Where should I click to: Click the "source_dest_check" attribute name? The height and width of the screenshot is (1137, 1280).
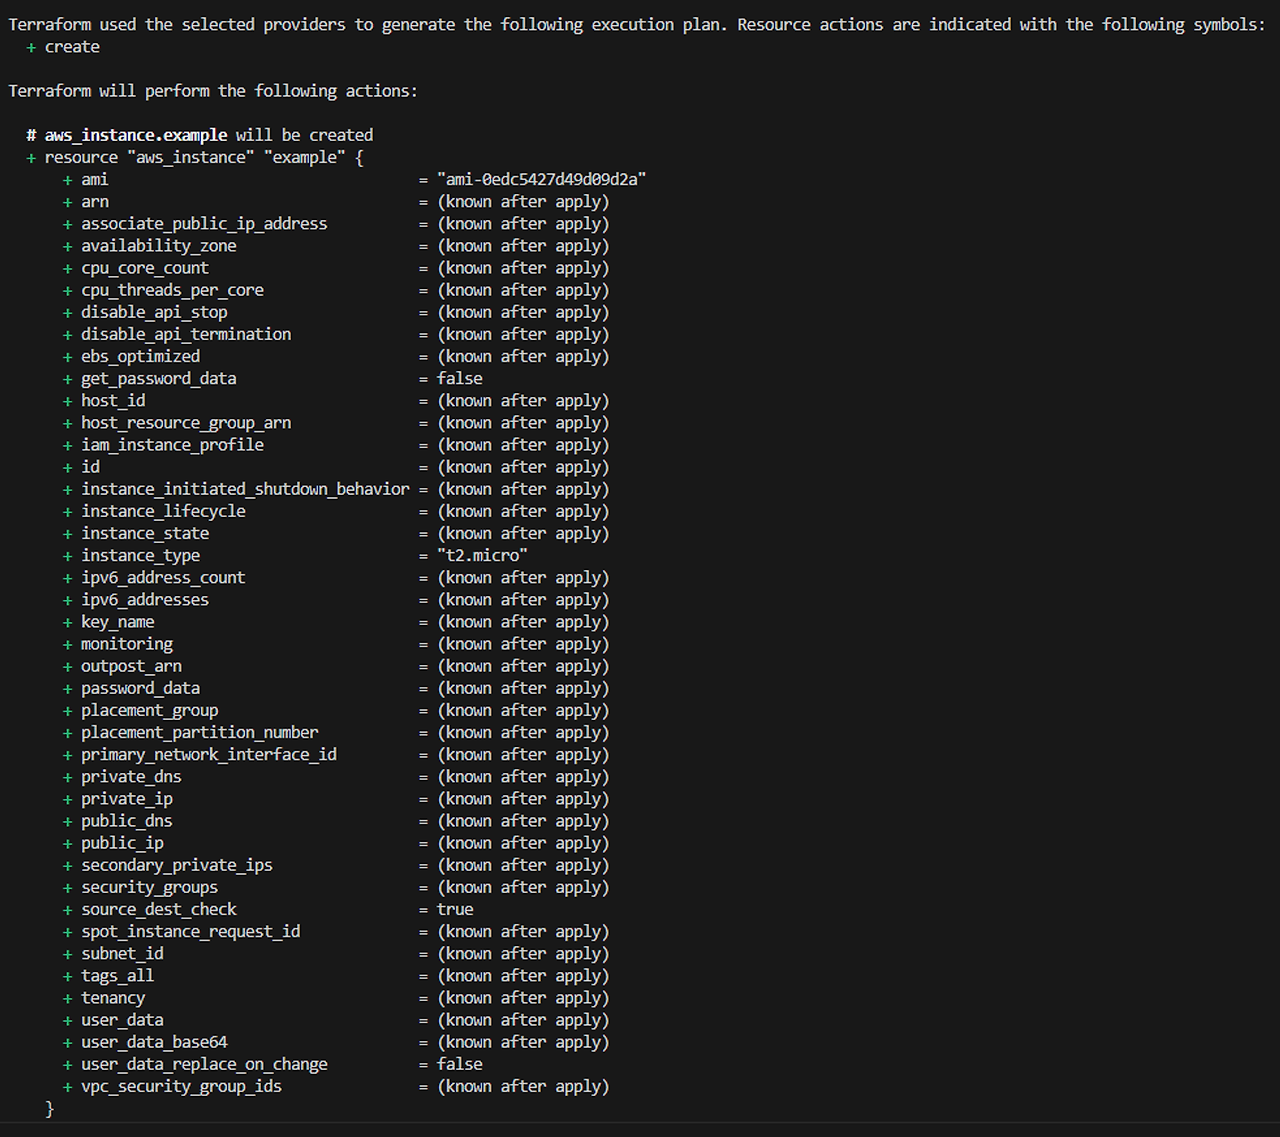click(159, 909)
